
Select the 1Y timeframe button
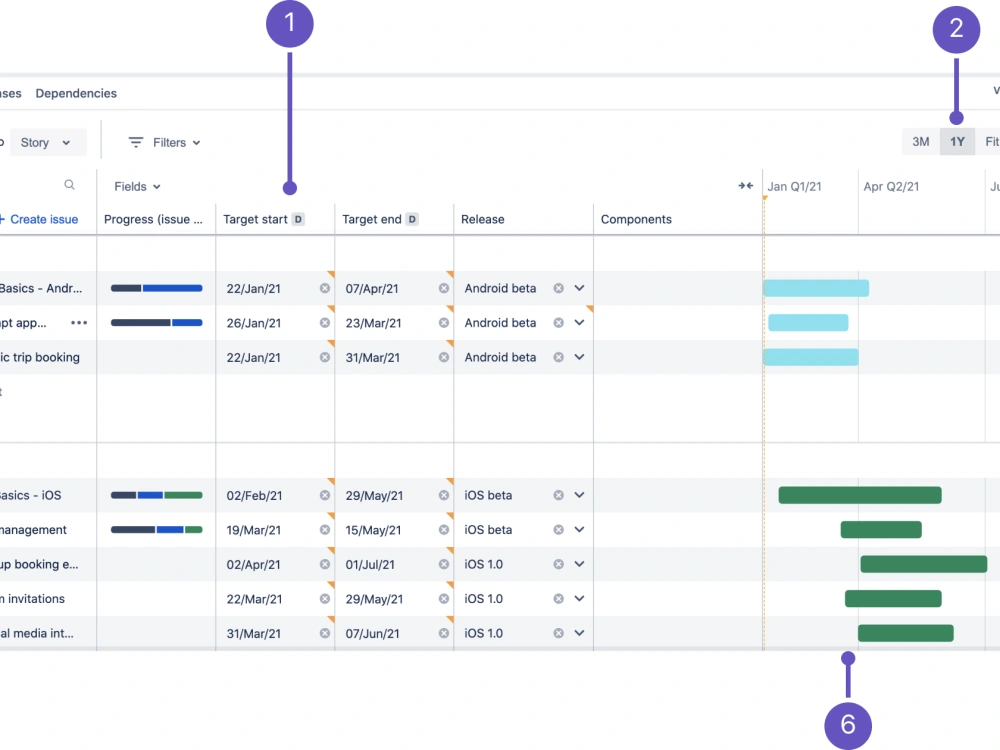tap(956, 141)
